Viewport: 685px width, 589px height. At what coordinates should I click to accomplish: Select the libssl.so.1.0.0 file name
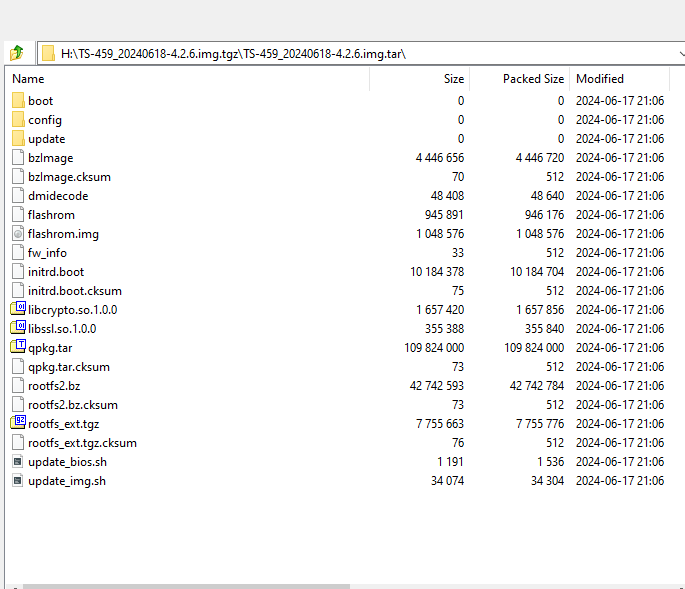point(62,329)
